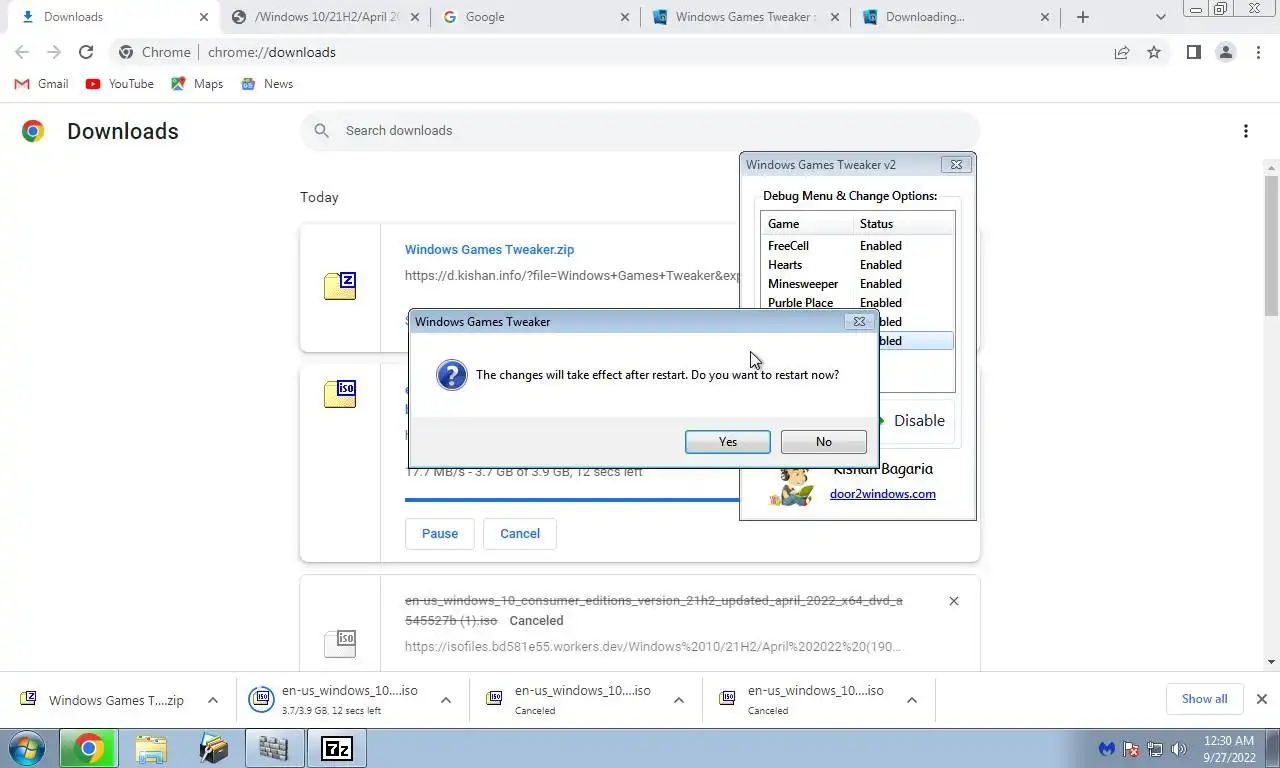Image resolution: width=1280 pixels, height=768 pixels.
Task: Open the 7-Zip taskbar icon
Action: click(337, 748)
